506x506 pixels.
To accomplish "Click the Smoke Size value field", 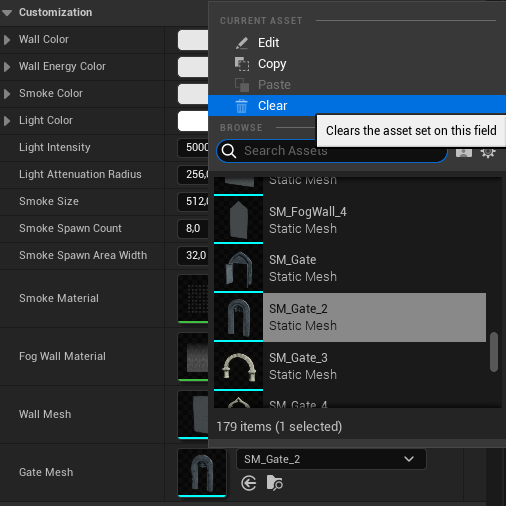I will click(193, 201).
